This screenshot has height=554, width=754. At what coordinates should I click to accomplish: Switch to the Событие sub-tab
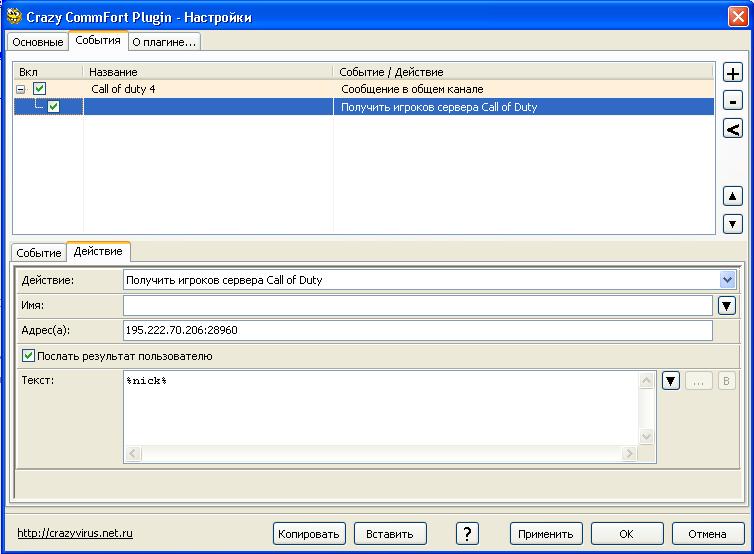39,253
